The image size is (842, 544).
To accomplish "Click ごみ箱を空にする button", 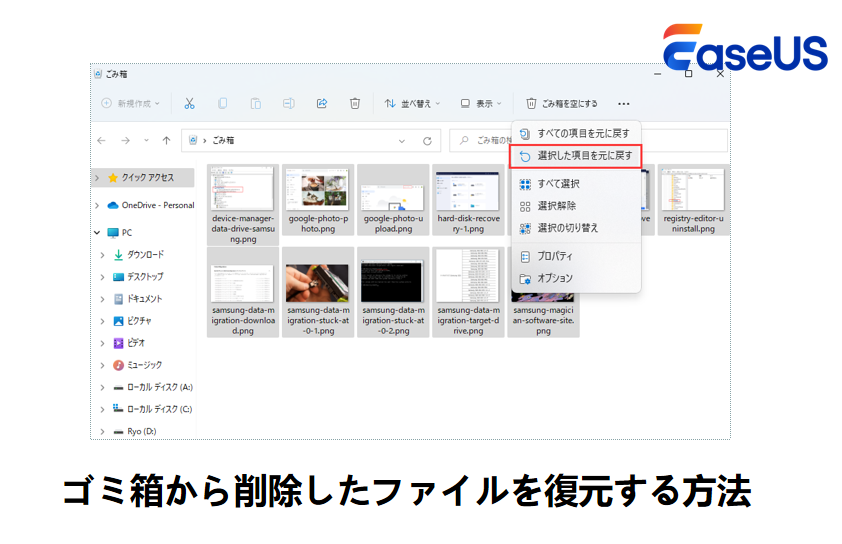I will point(561,103).
